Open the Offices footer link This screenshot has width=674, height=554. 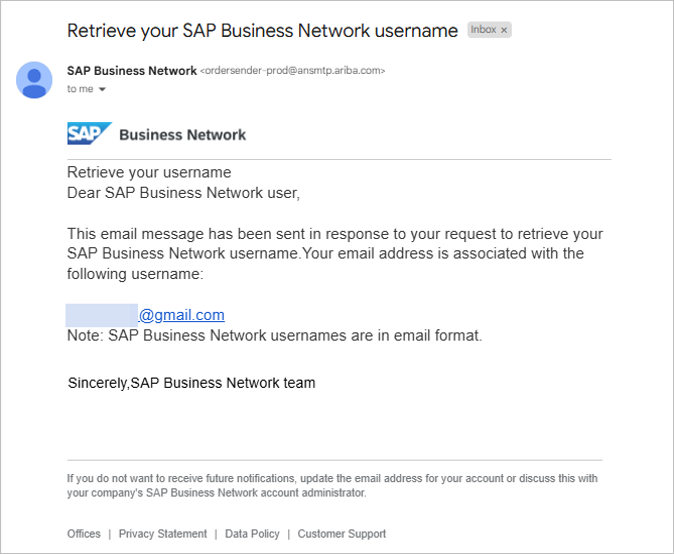pyautogui.click(x=84, y=534)
